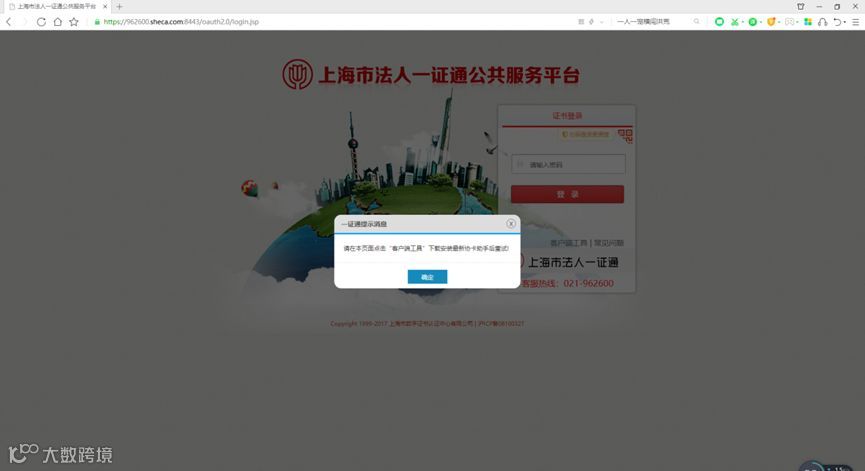The height and width of the screenshot is (471, 865).
Task: Click the address bar URL
Action: 181,22
